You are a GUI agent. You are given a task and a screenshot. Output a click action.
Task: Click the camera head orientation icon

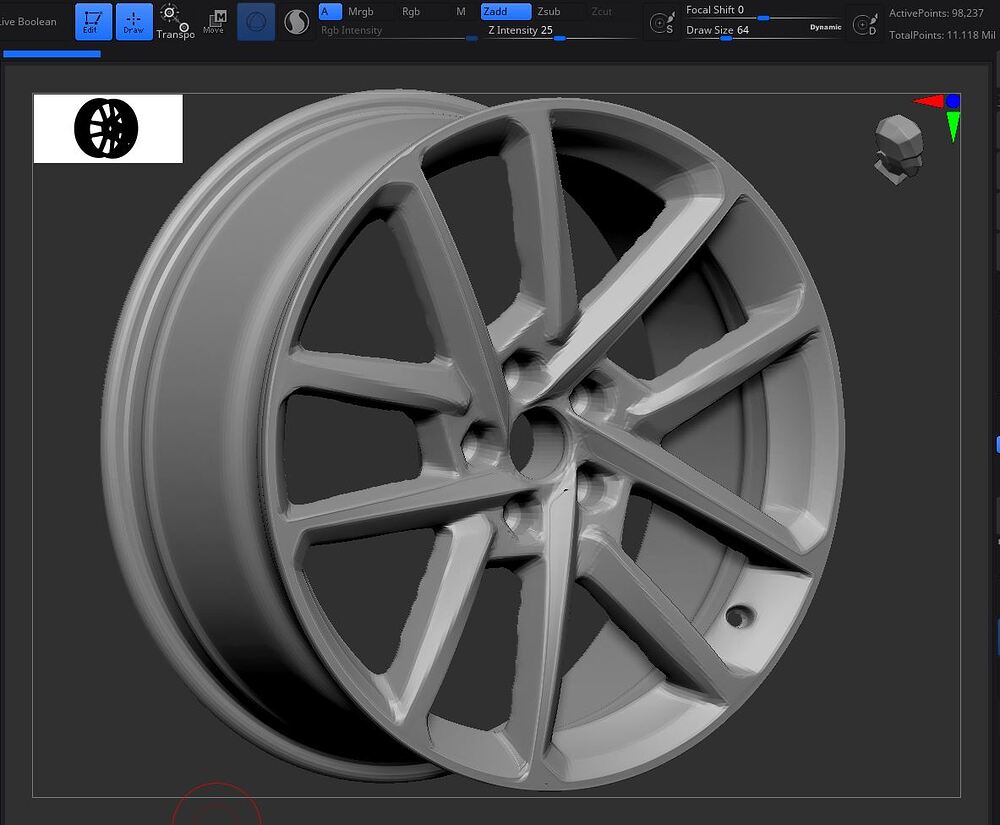pyautogui.click(x=899, y=149)
